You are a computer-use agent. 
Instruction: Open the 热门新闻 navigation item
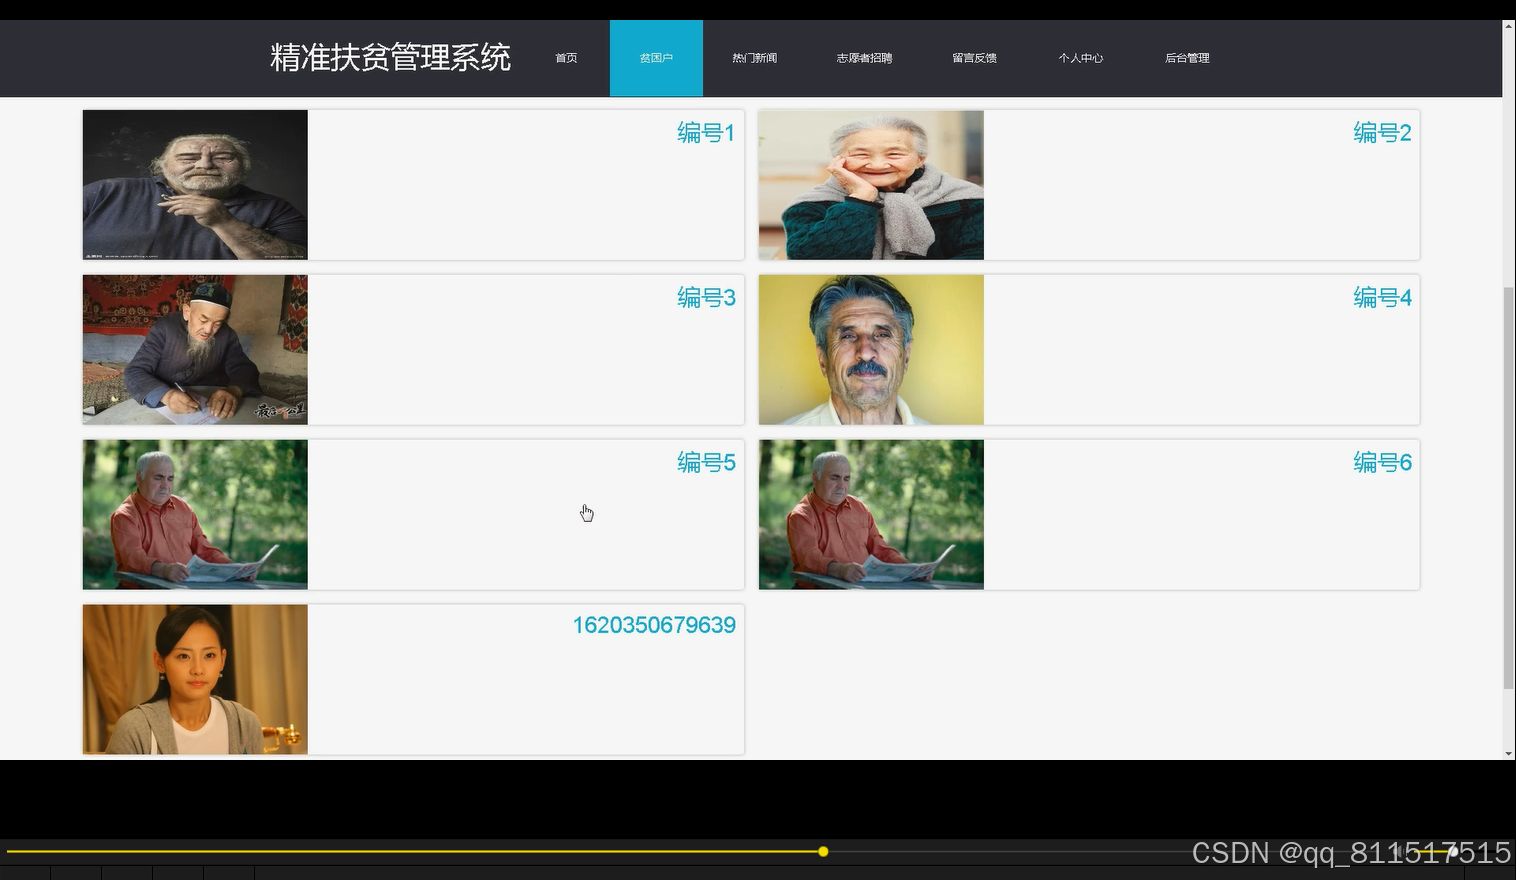pyautogui.click(x=754, y=57)
